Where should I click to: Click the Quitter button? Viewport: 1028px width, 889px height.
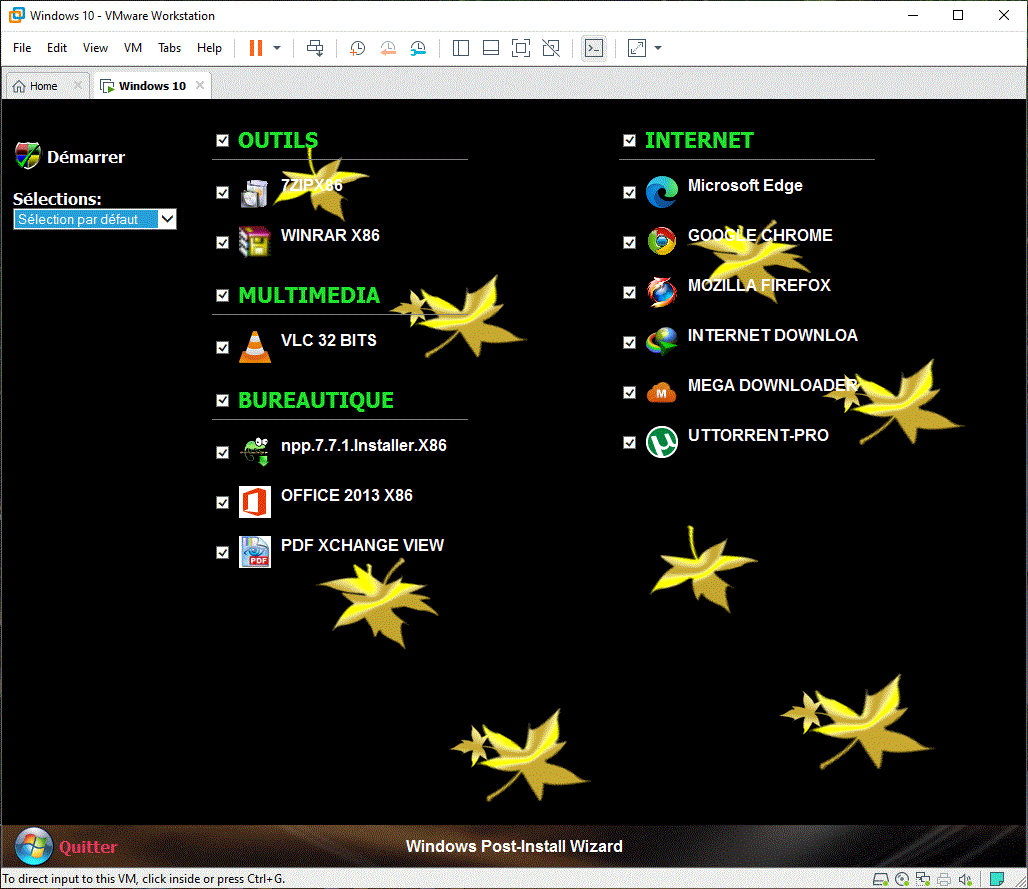point(88,847)
